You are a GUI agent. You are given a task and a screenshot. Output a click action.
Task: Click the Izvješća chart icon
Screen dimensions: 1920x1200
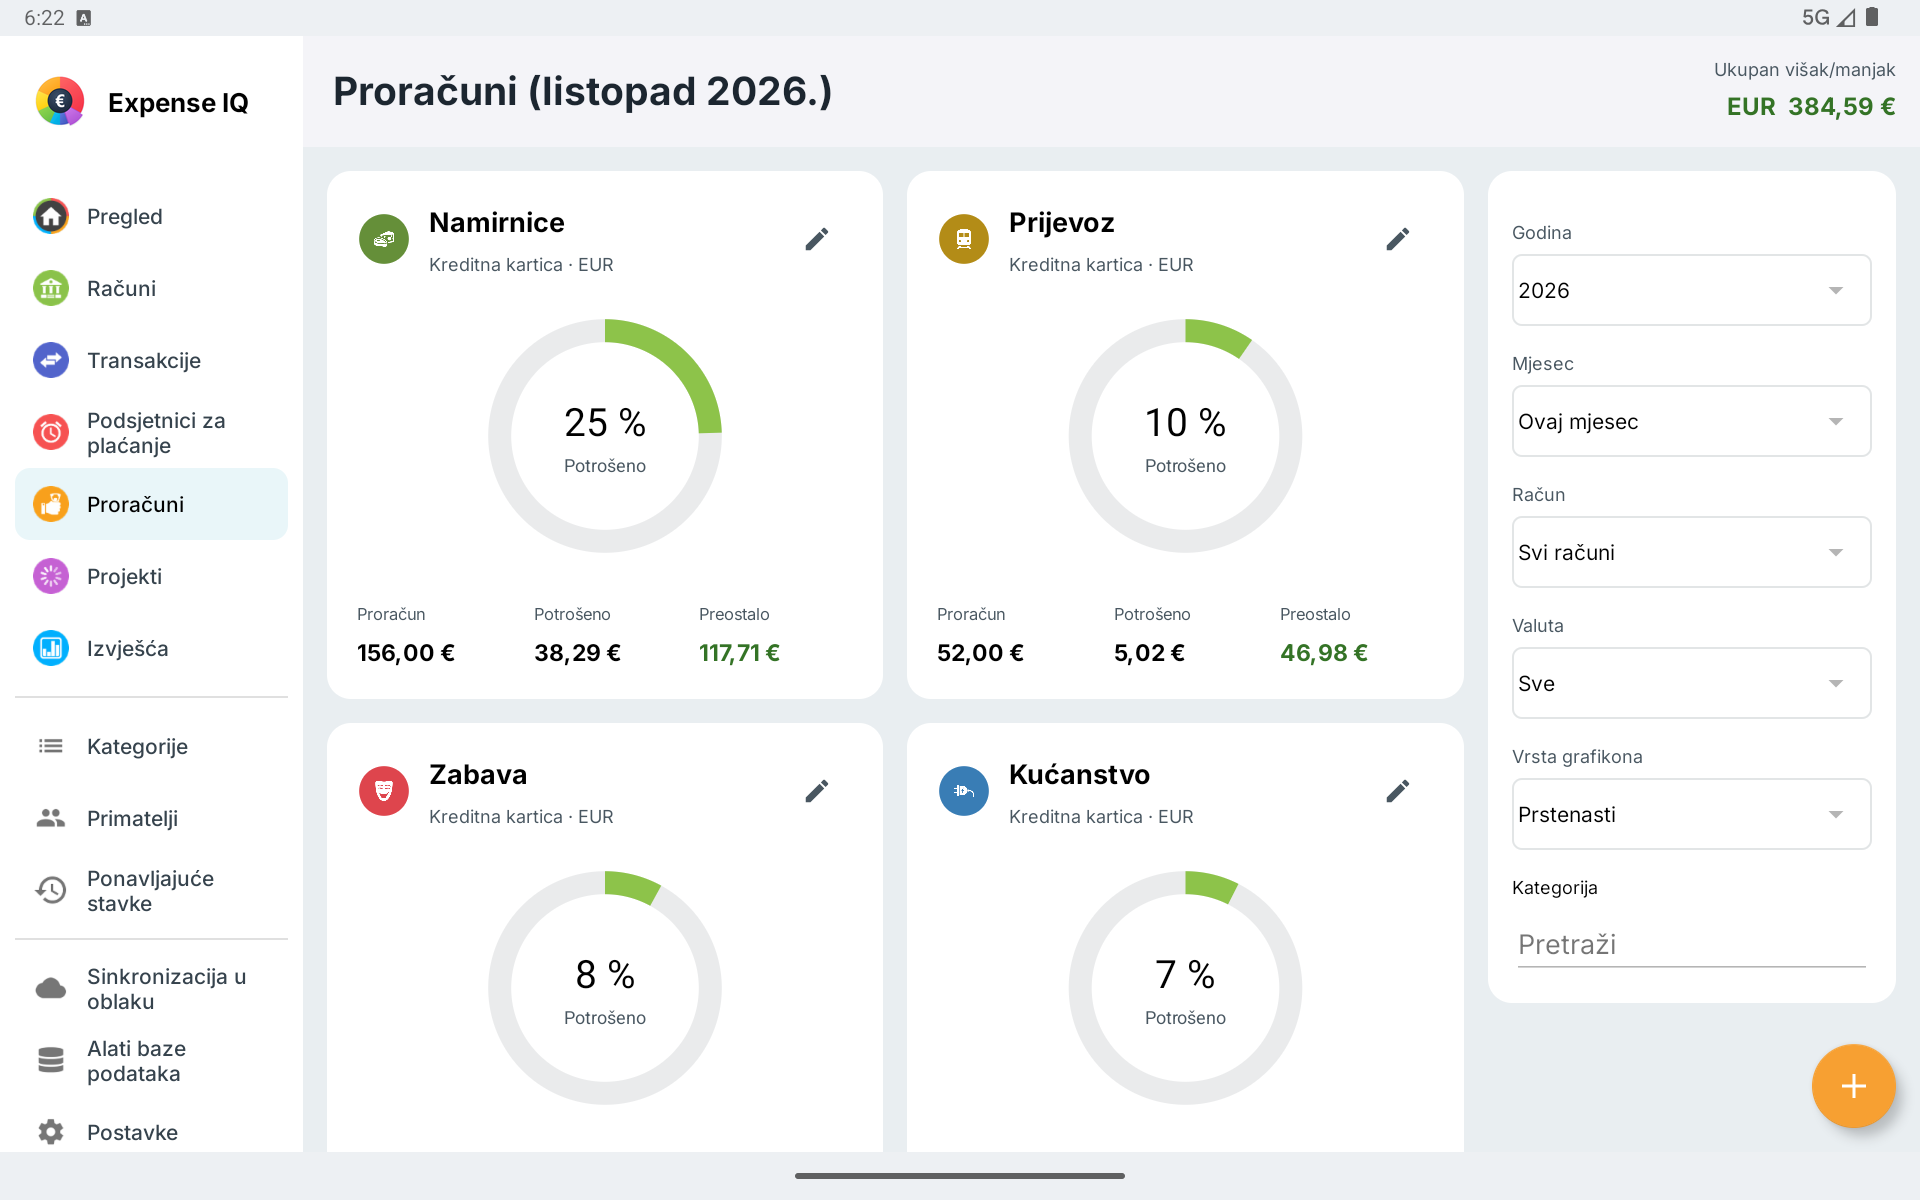51,648
